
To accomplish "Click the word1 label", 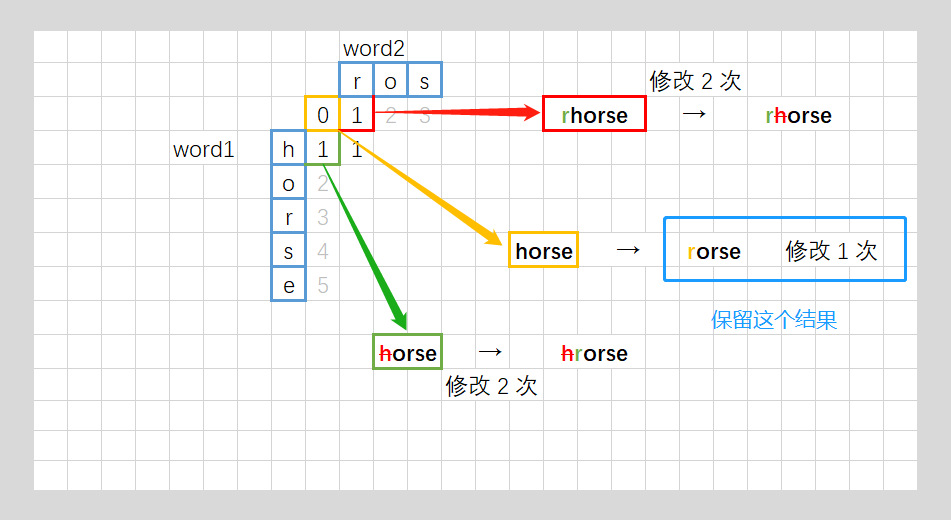I will pos(203,150).
